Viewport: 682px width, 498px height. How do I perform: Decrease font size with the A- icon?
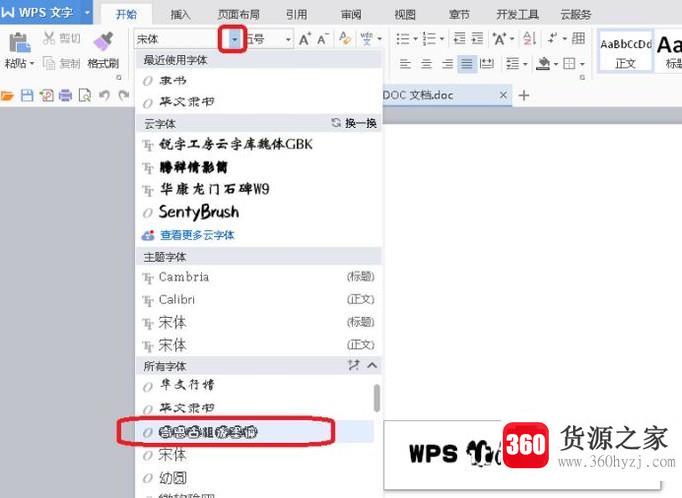pyautogui.click(x=323, y=39)
